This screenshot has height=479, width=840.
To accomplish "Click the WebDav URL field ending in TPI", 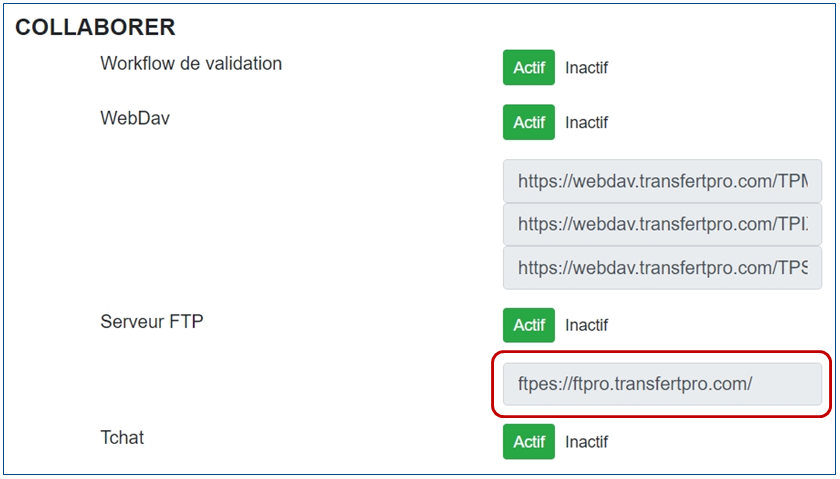I will point(662,224).
